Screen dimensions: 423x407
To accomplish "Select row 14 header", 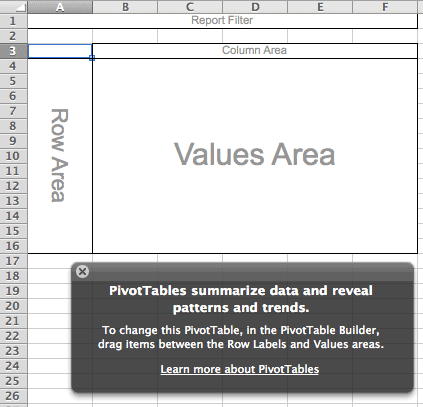I will [x=14, y=216].
